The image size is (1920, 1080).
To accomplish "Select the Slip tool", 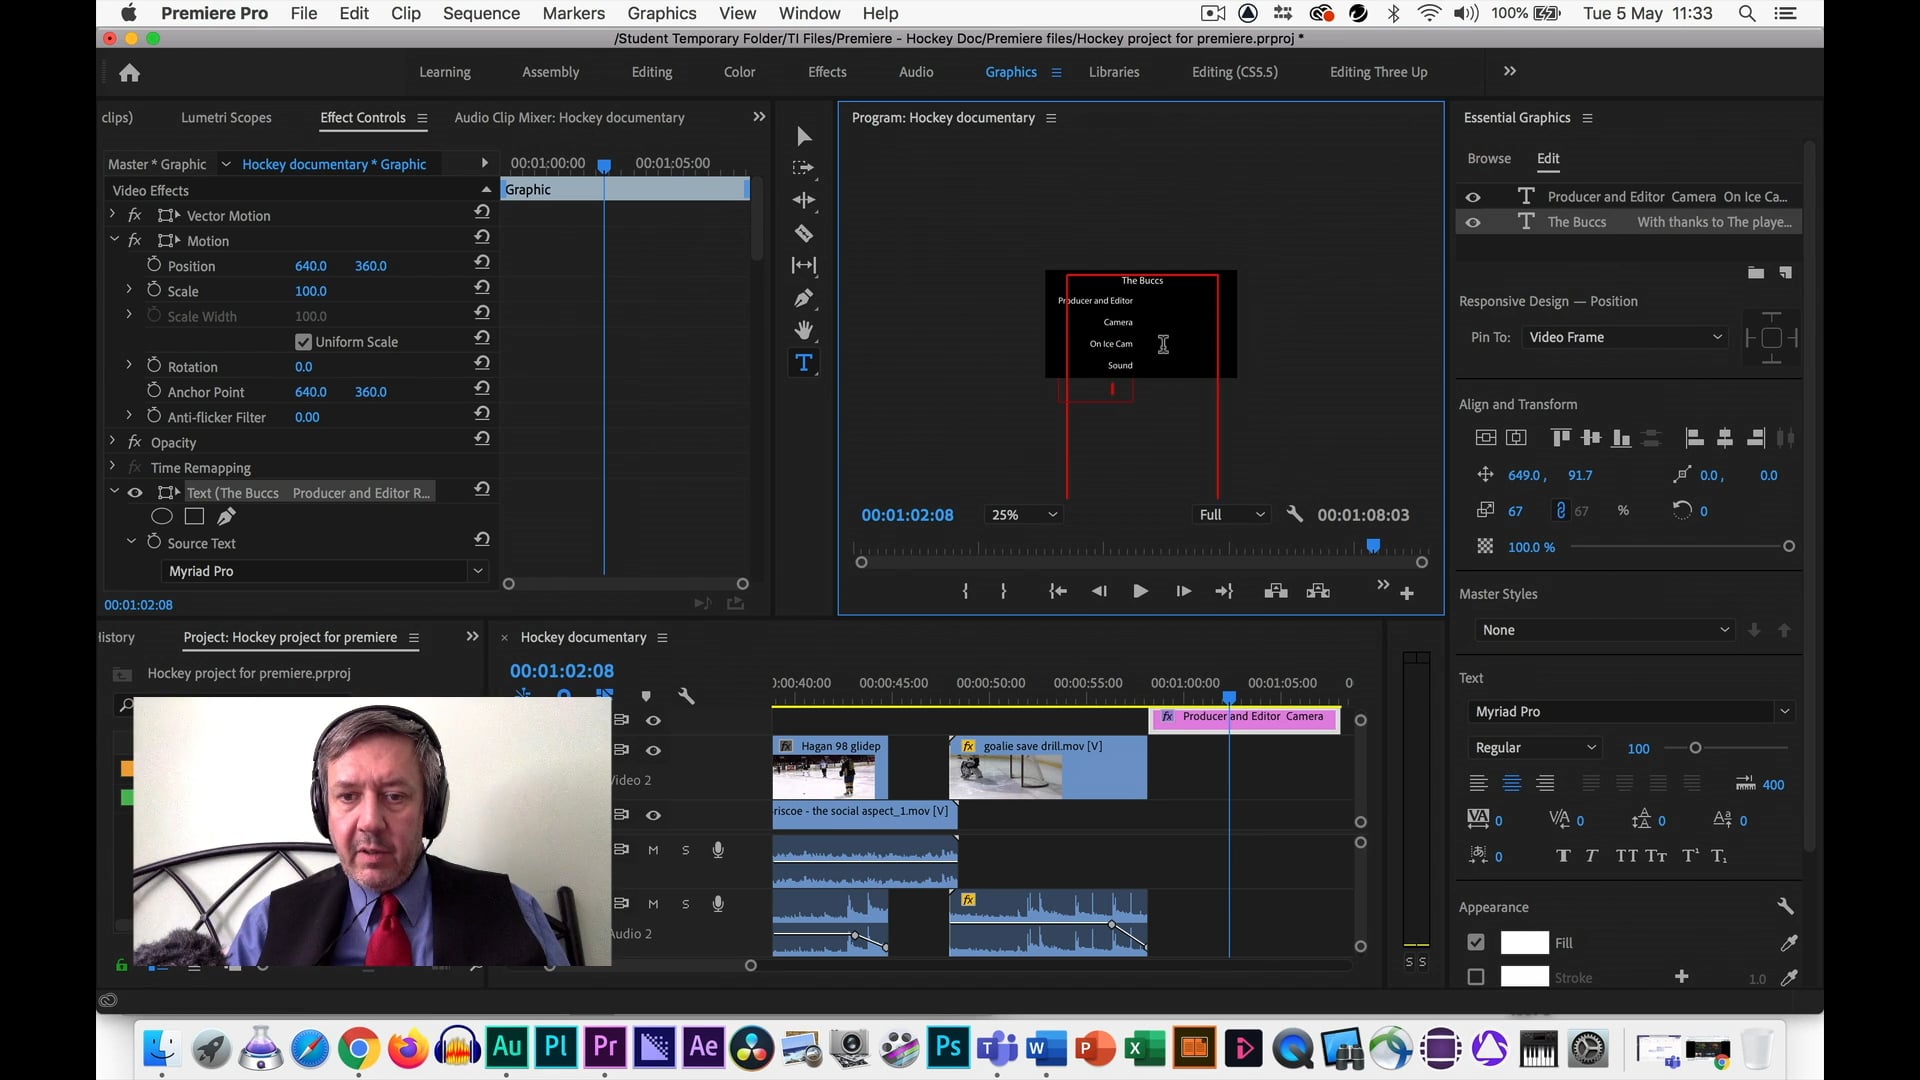I will pyautogui.click(x=804, y=265).
